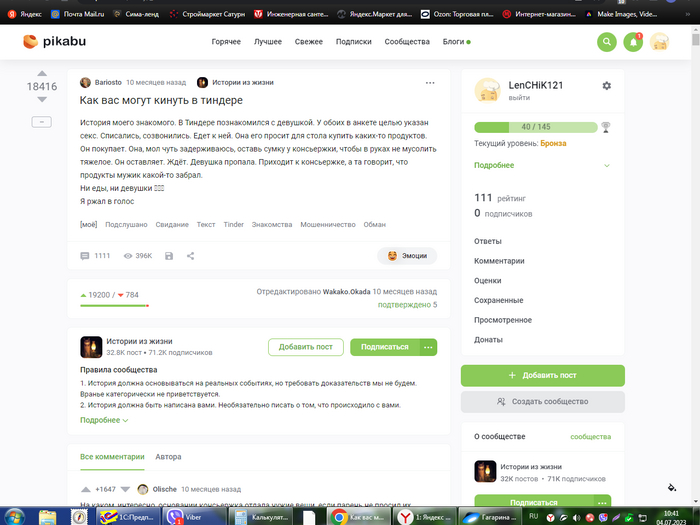Open the Подписки section

[x=354, y=42]
